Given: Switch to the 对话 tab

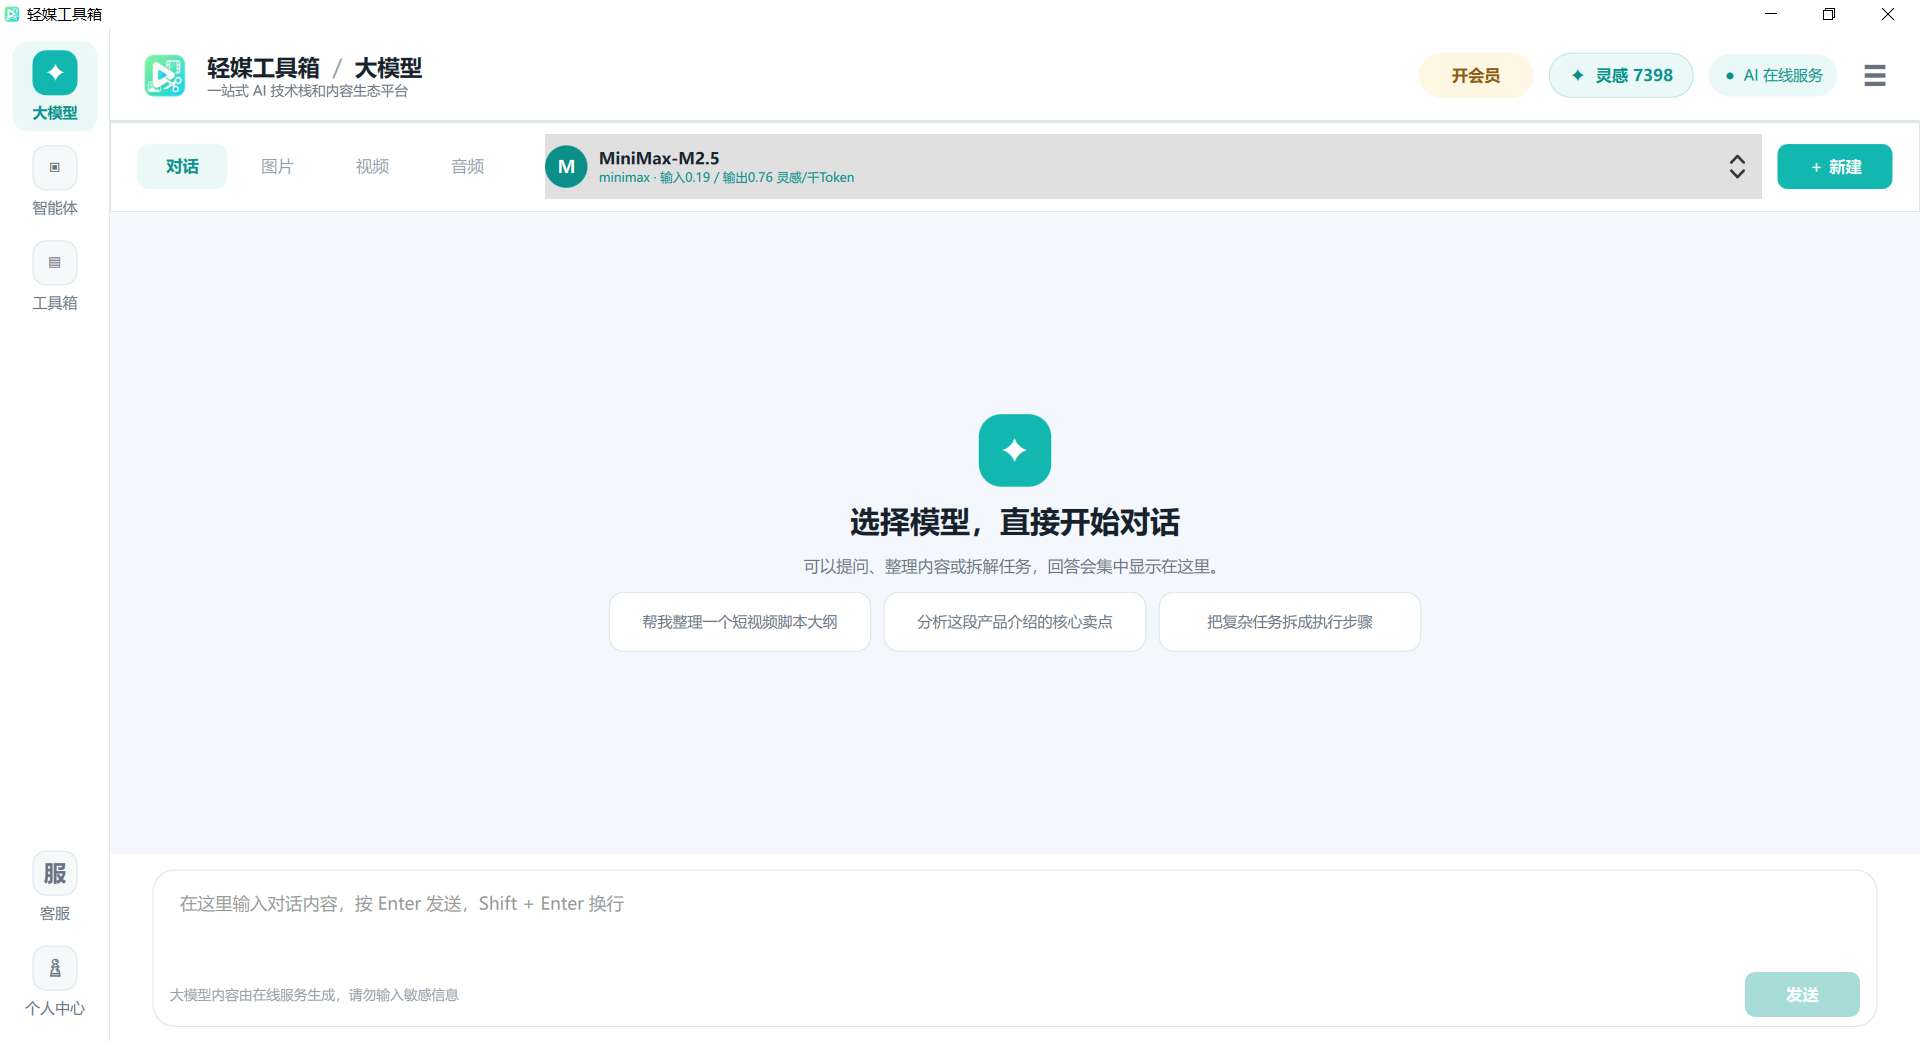Looking at the screenshot, I should (x=183, y=167).
